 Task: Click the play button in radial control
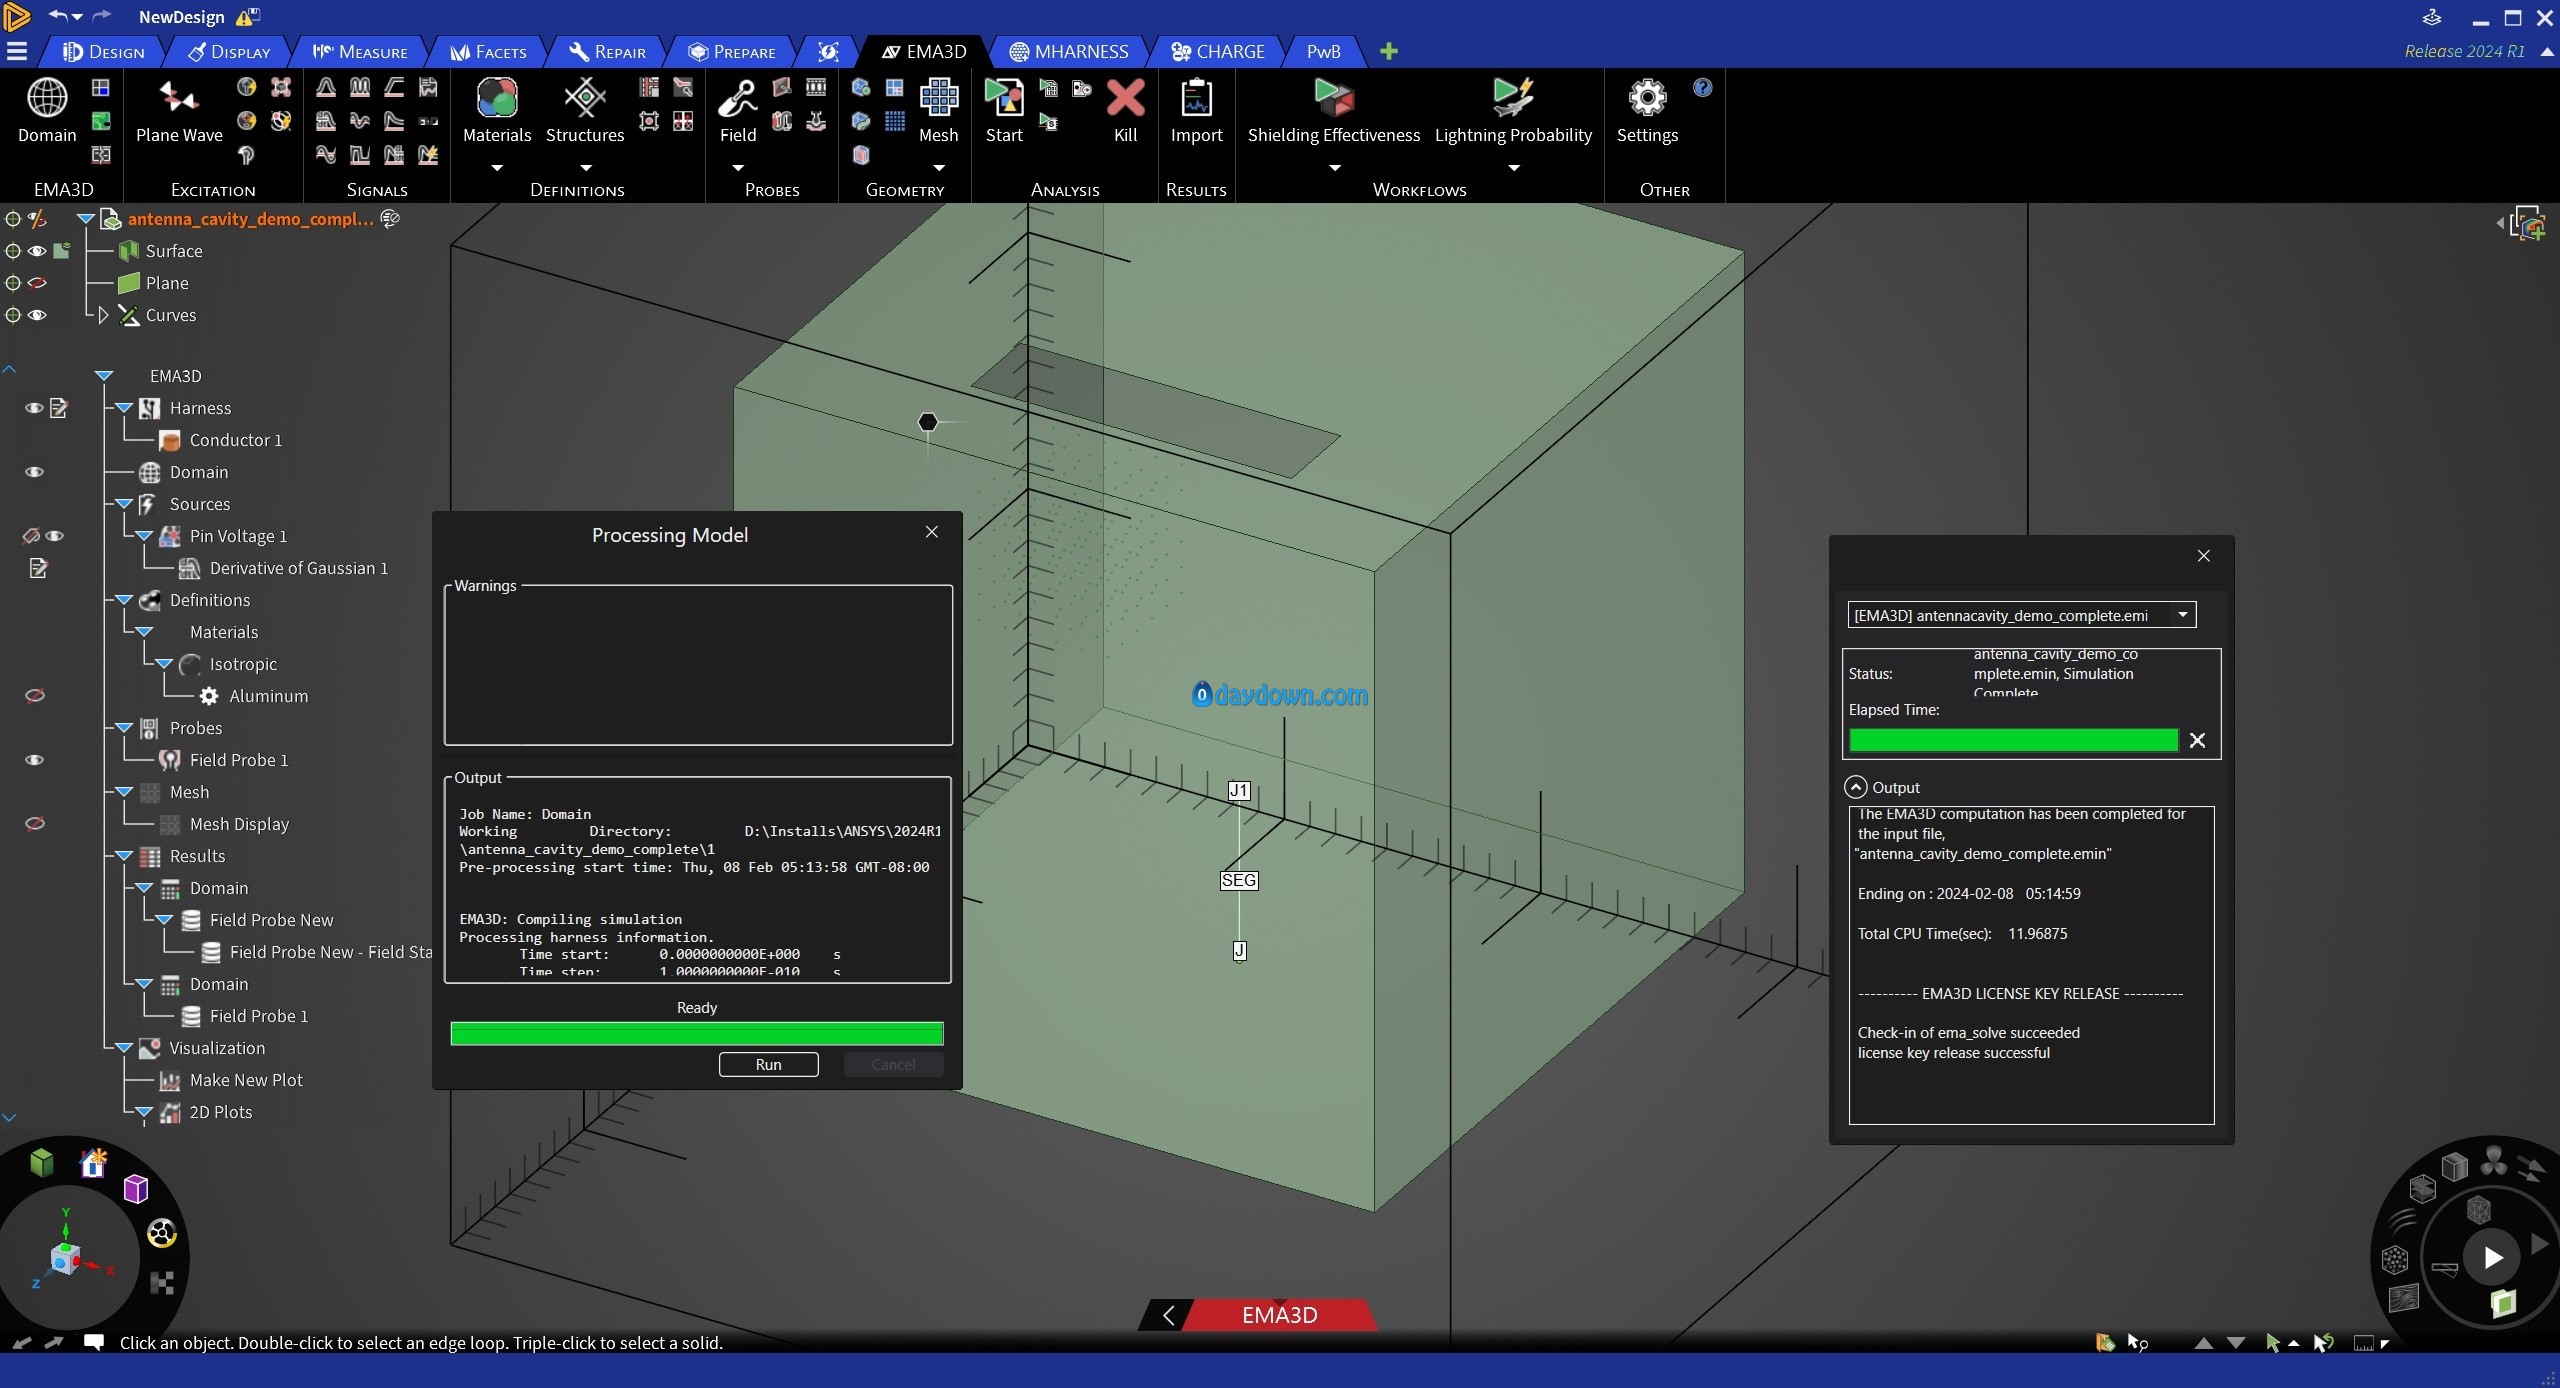2493,1258
